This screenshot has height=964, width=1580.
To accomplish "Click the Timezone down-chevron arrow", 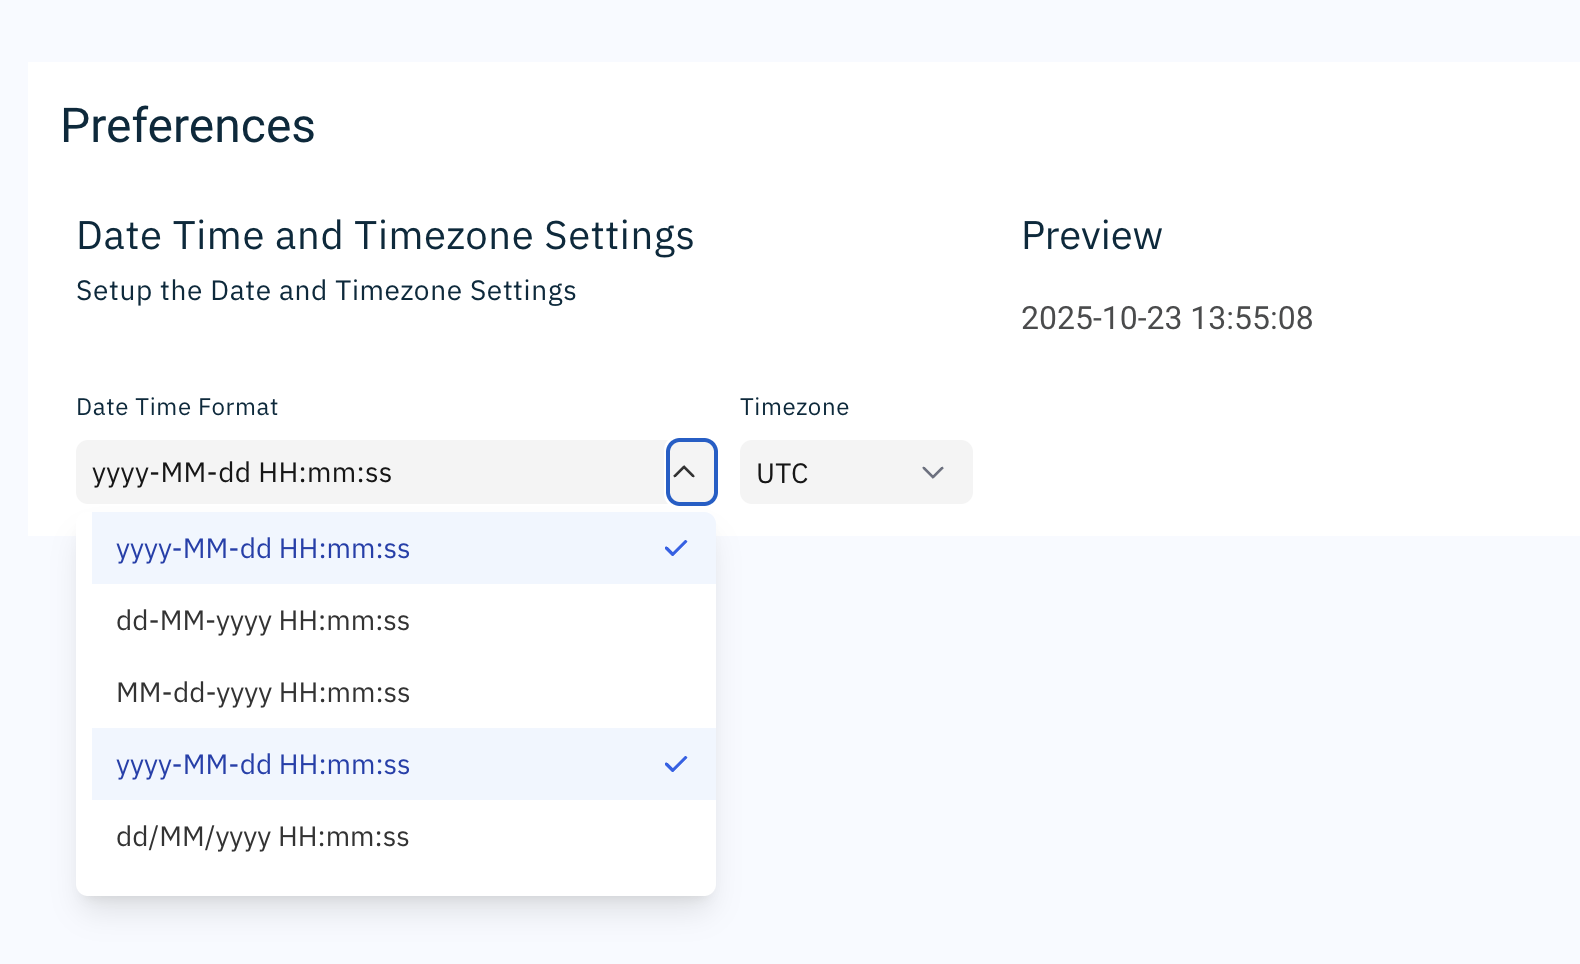I will coord(932,473).
